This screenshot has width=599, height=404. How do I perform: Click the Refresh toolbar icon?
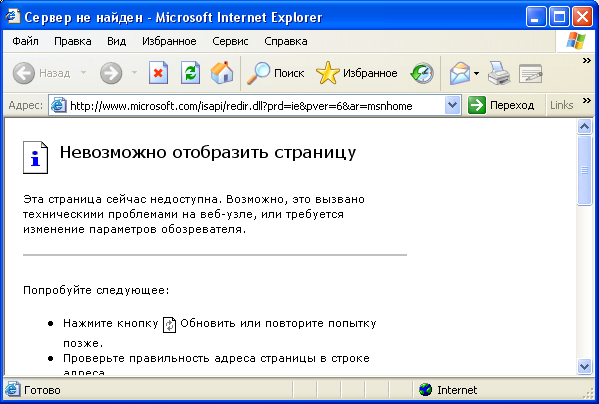coord(190,73)
